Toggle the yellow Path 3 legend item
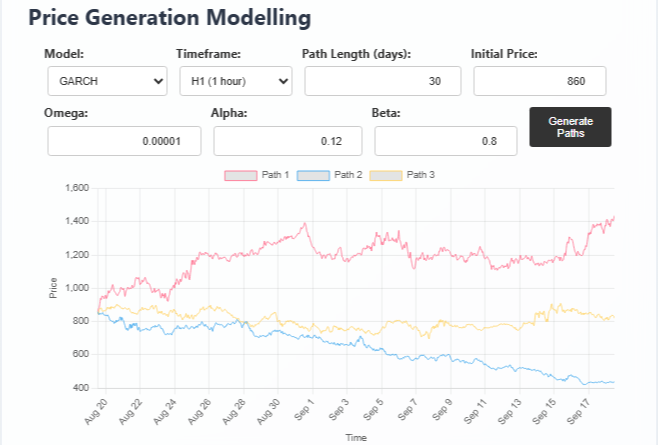 386,175
